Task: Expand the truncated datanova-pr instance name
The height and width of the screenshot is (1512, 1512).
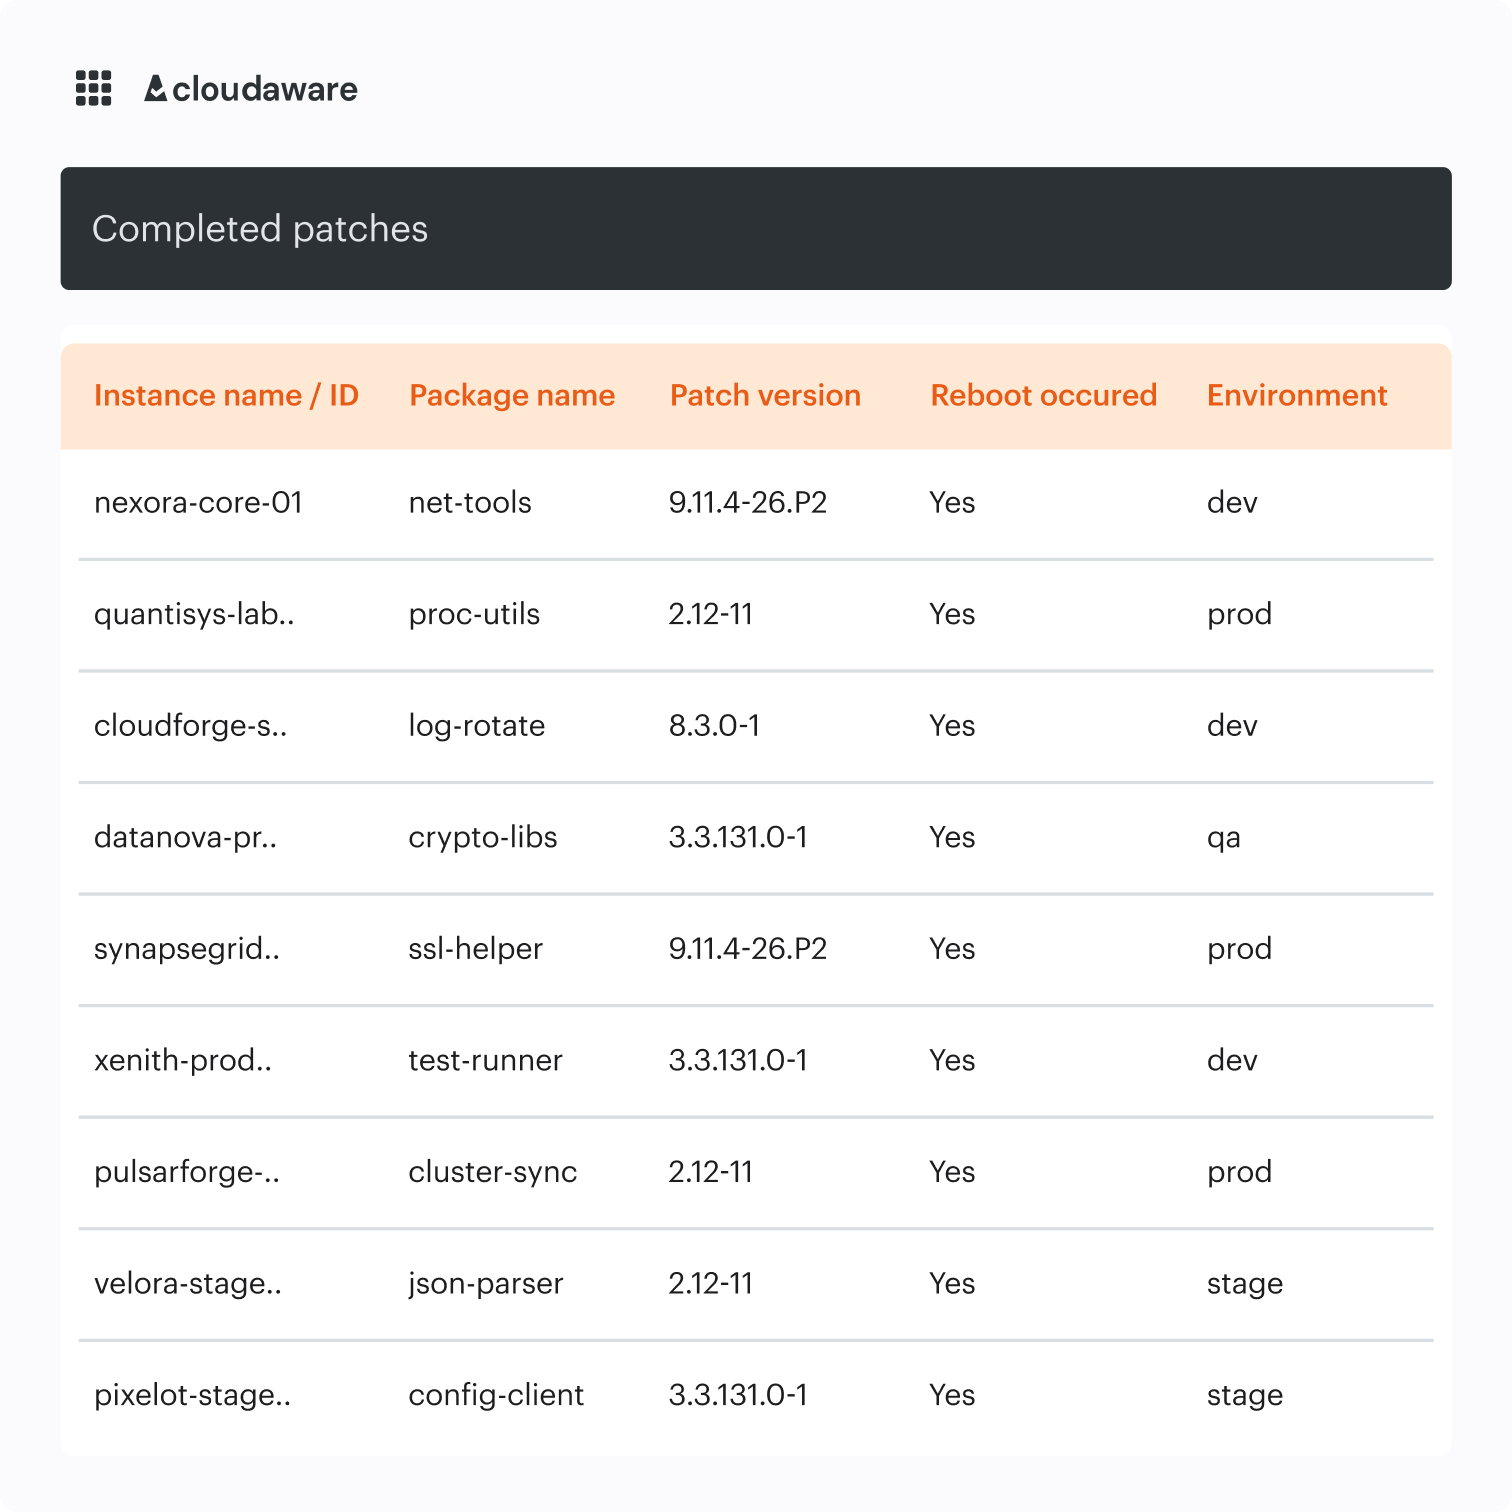Action: pos(185,837)
